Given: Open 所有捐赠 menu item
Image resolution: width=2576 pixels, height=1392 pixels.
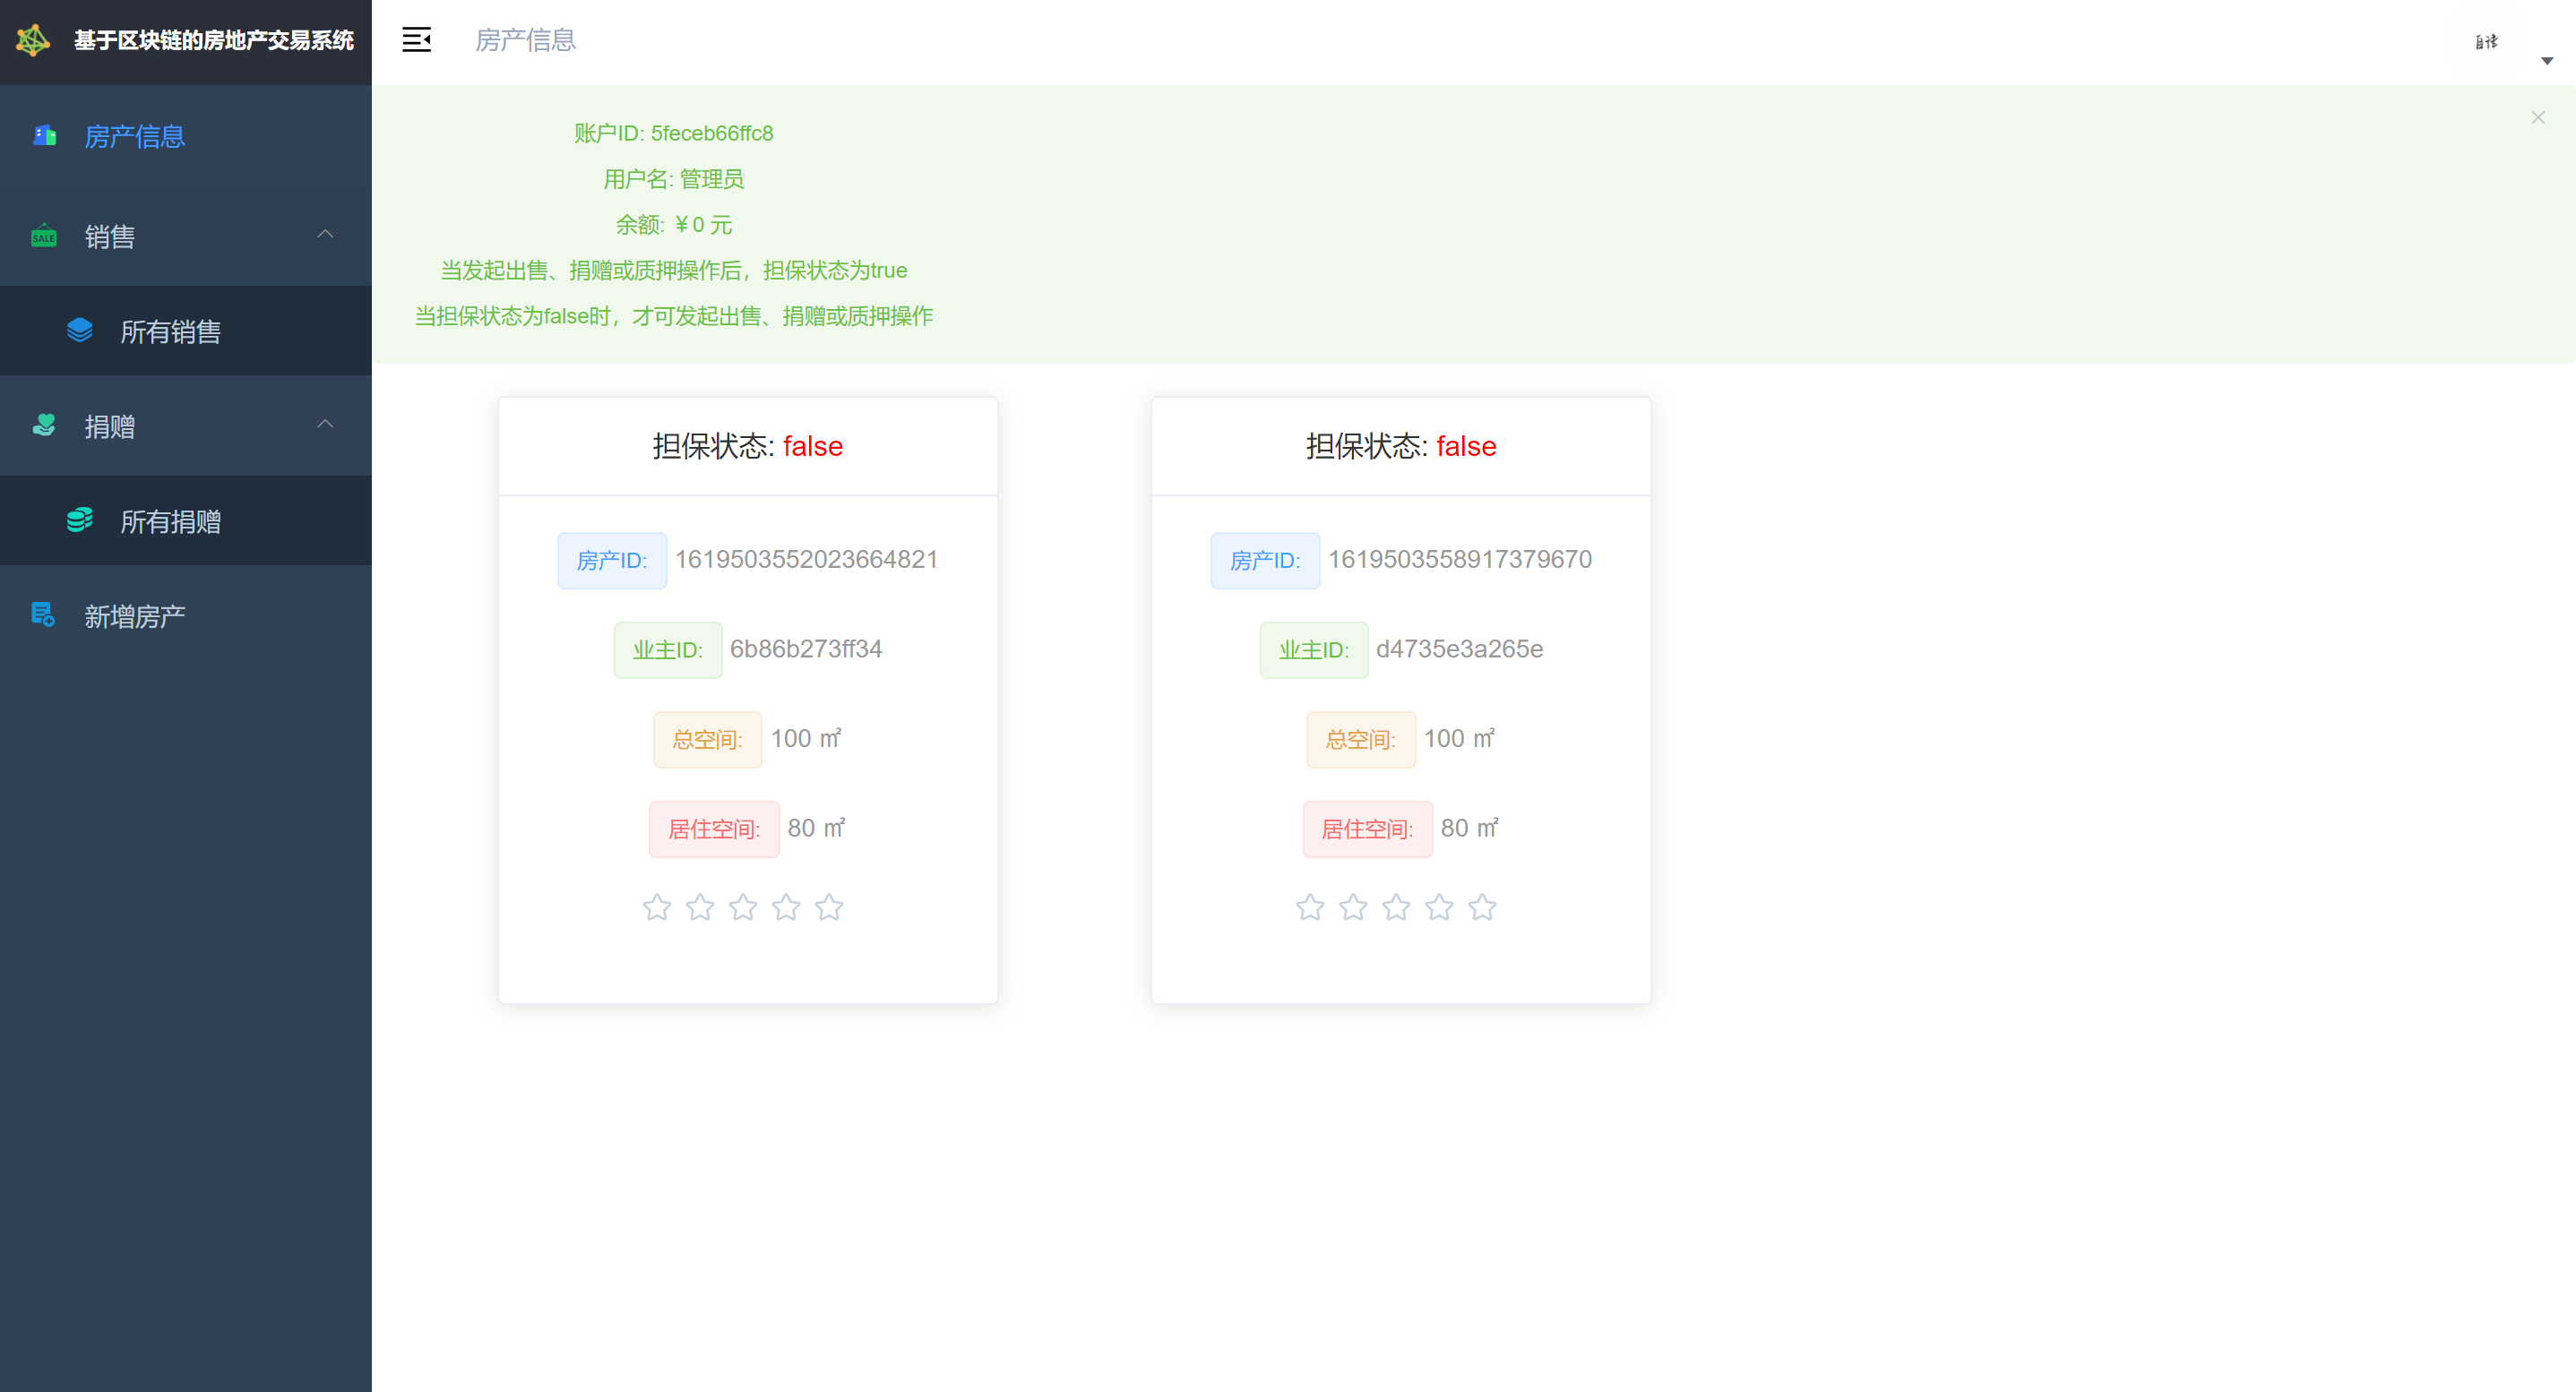Looking at the screenshot, I should [170, 521].
